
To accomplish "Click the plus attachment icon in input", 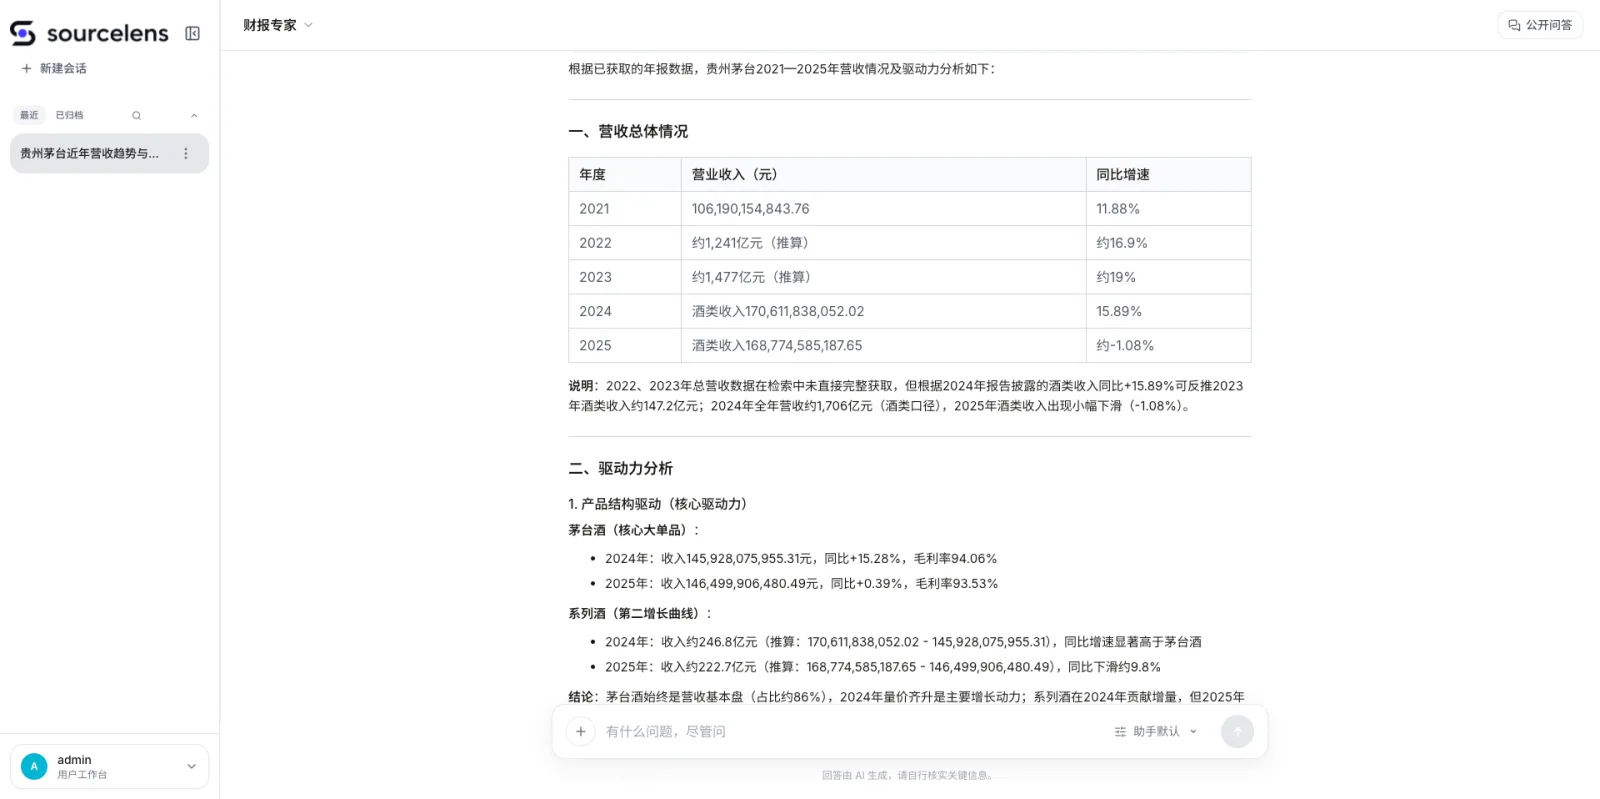I will coord(581,732).
